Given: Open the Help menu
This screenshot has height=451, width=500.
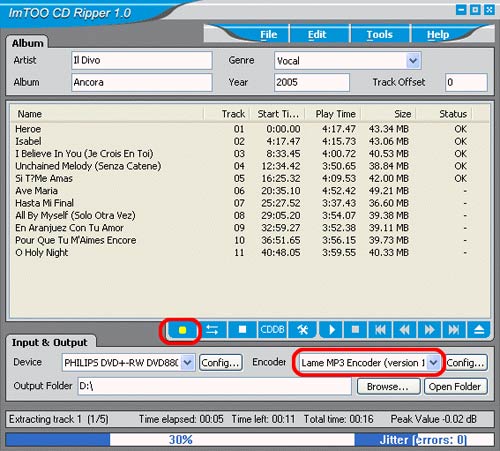Looking at the screenshot, I should [438, 34].
